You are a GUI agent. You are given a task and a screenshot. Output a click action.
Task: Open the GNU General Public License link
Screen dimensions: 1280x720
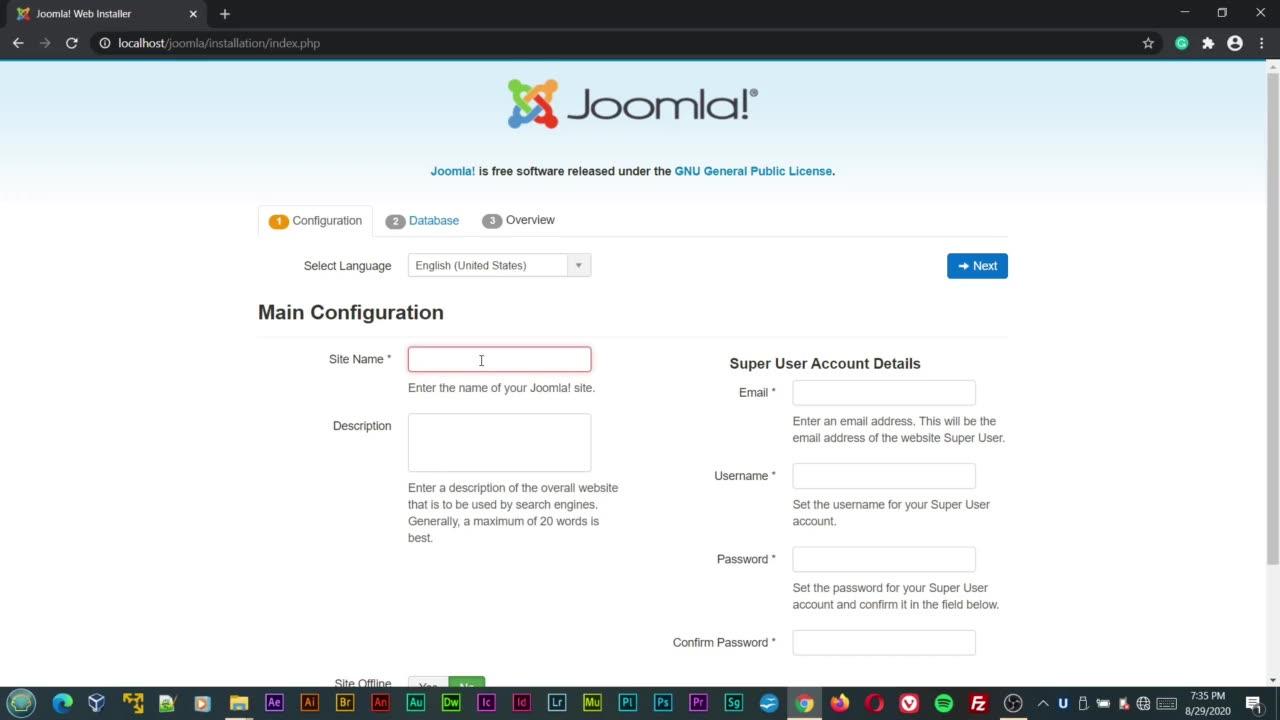pos(753,171)
